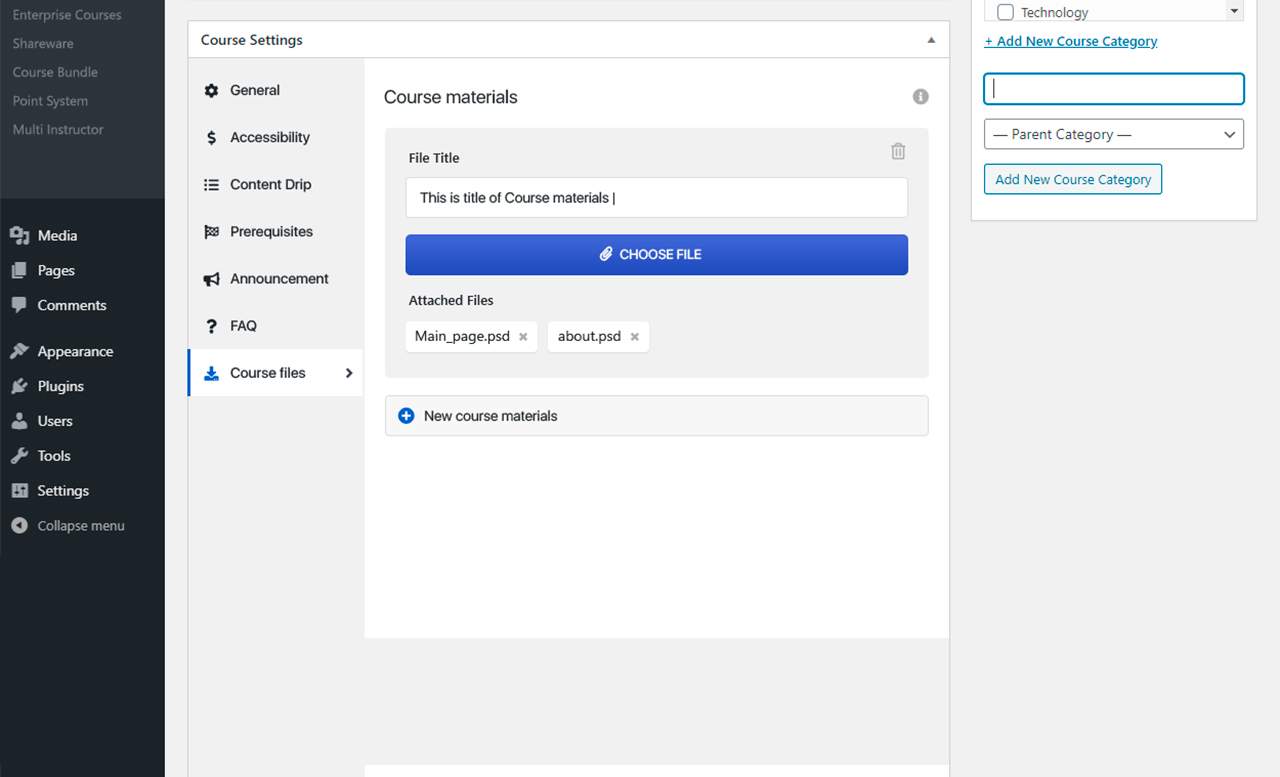Image resolution: width=1280 pixels, height=777 pixels.
Task: Remove the Main_page.psd attached file
Action: pos(524,336)
